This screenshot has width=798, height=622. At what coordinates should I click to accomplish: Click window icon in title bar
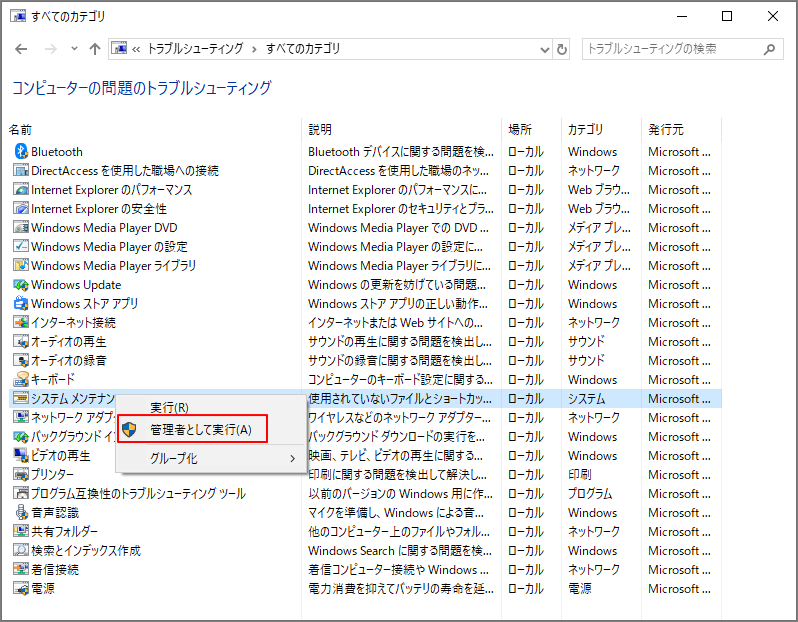18,16
